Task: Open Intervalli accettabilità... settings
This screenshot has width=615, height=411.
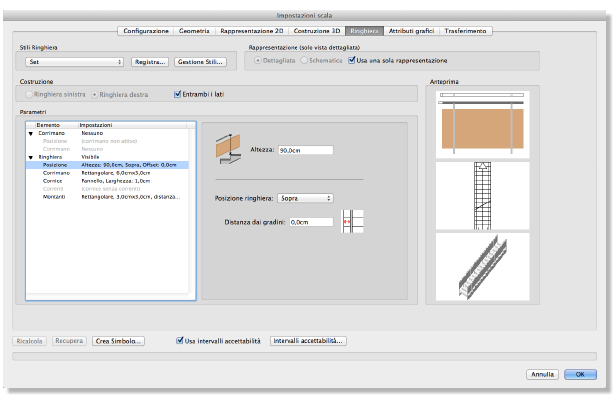Action: (308, 341)
